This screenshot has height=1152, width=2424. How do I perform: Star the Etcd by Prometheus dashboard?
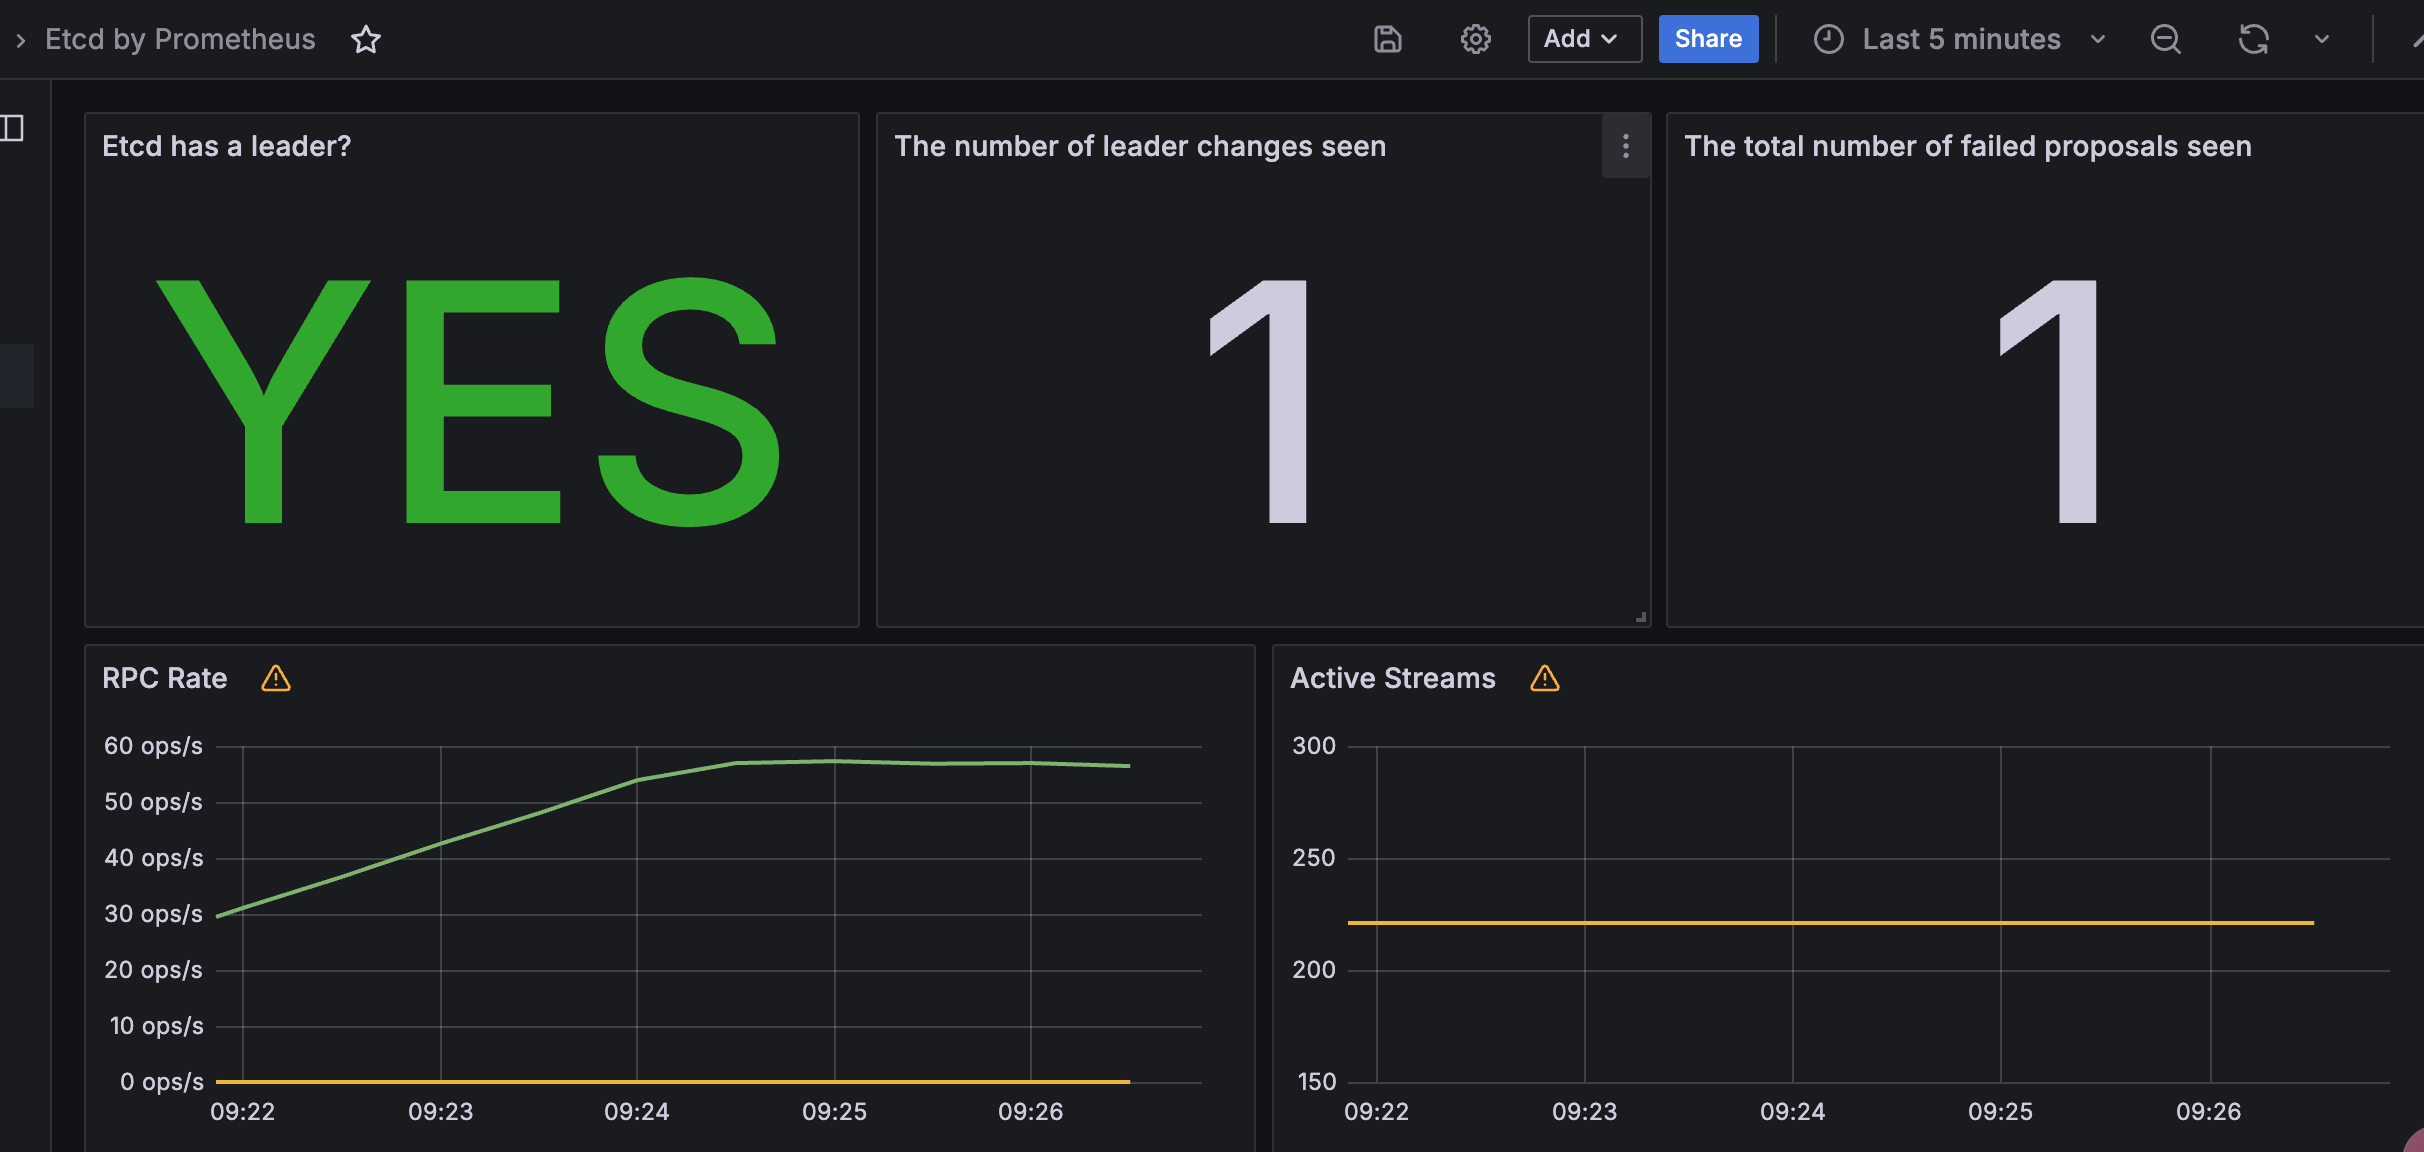tap(366, 39)
